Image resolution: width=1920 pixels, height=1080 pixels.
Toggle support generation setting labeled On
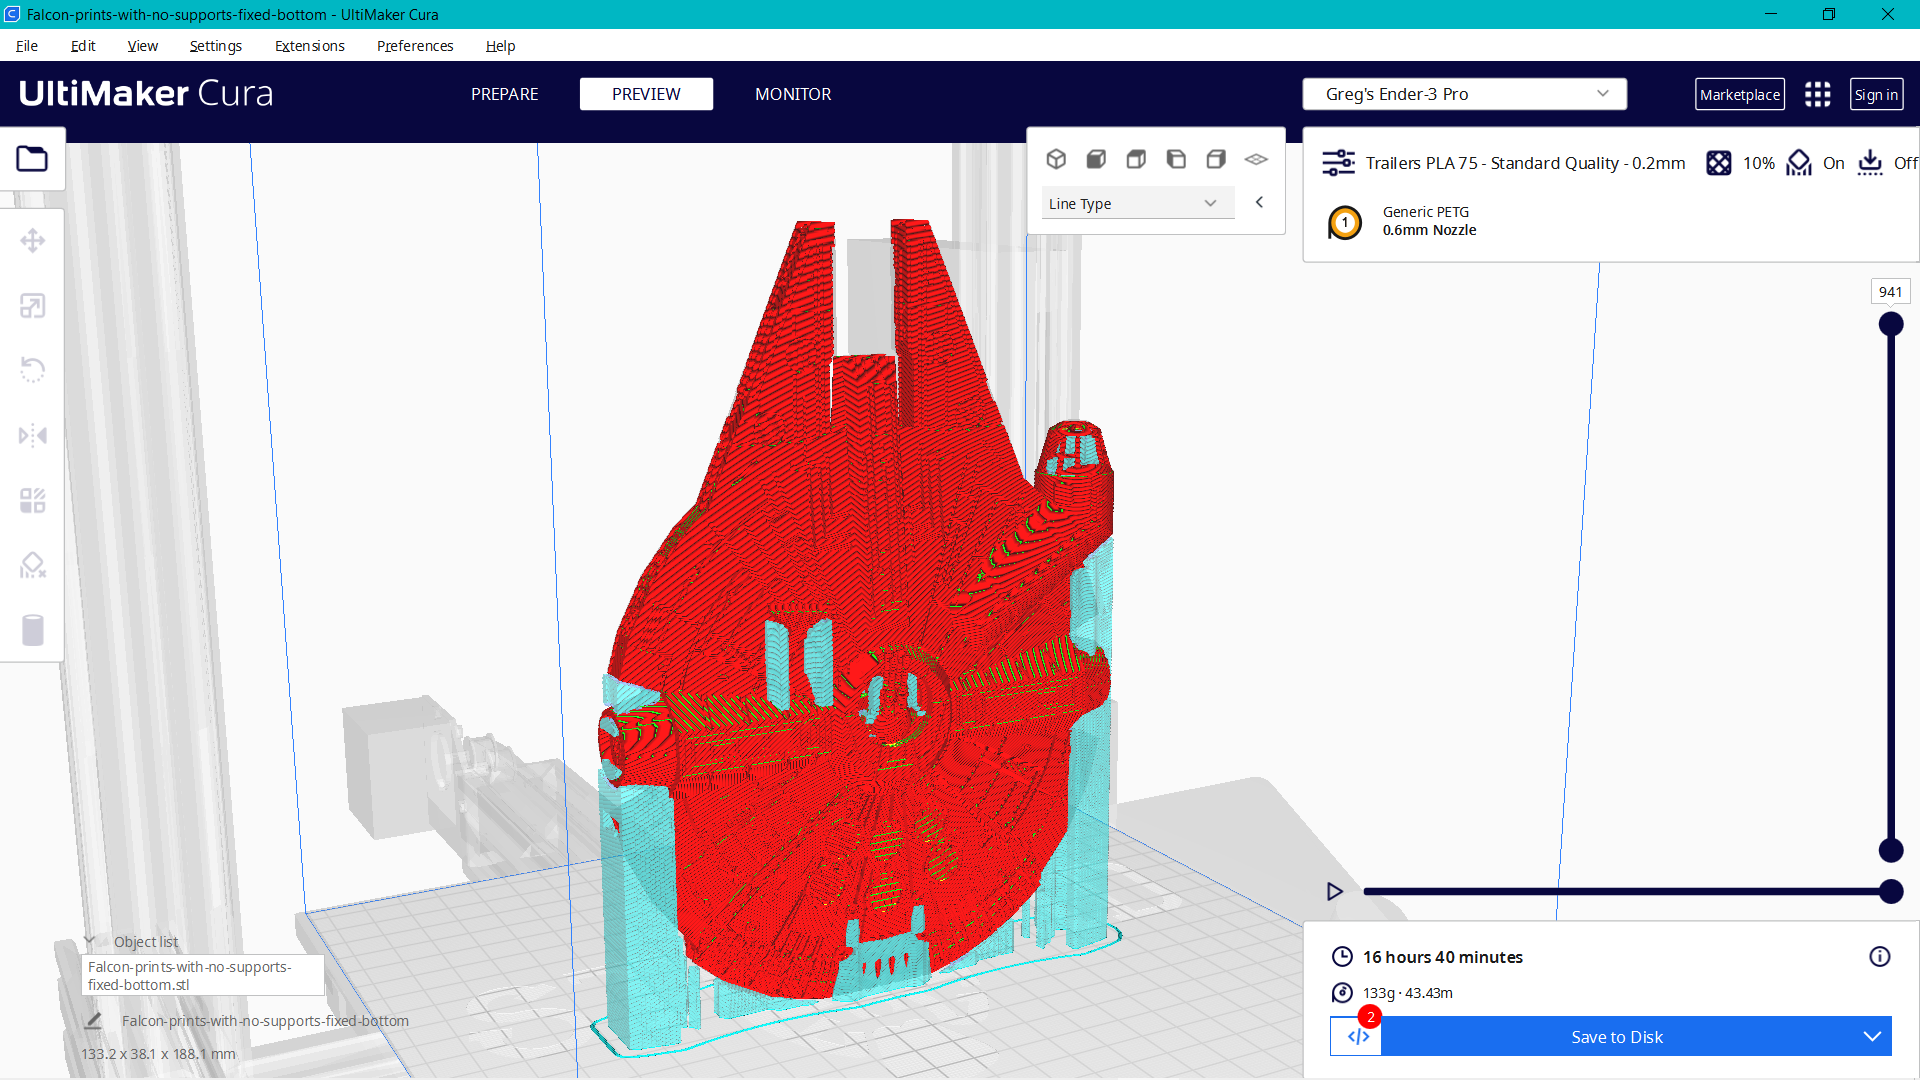click(1816, 163)
